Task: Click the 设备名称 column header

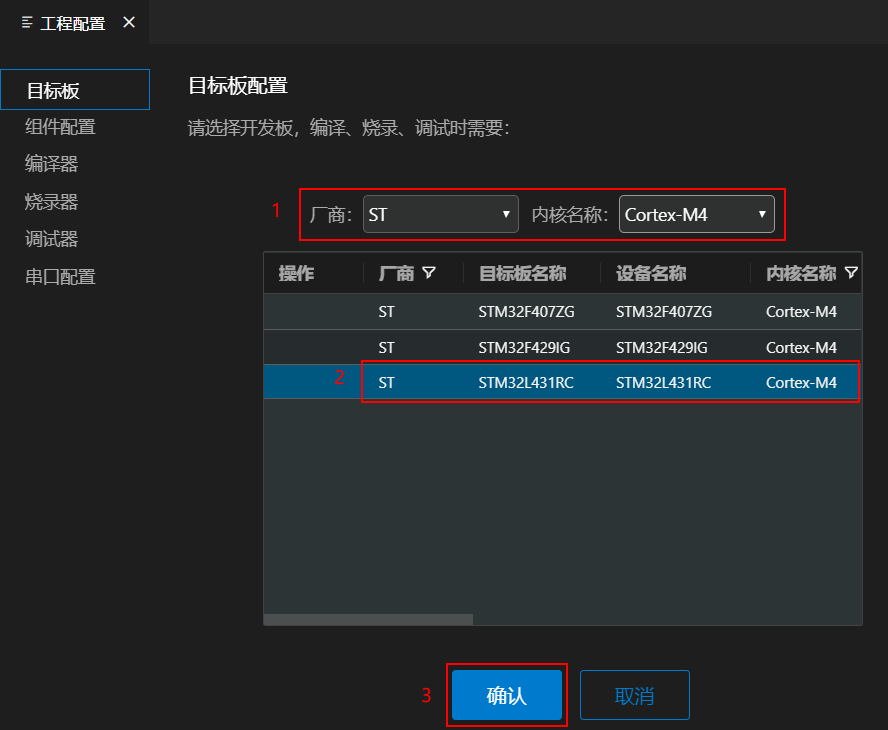Action: (x=651, y=274)
